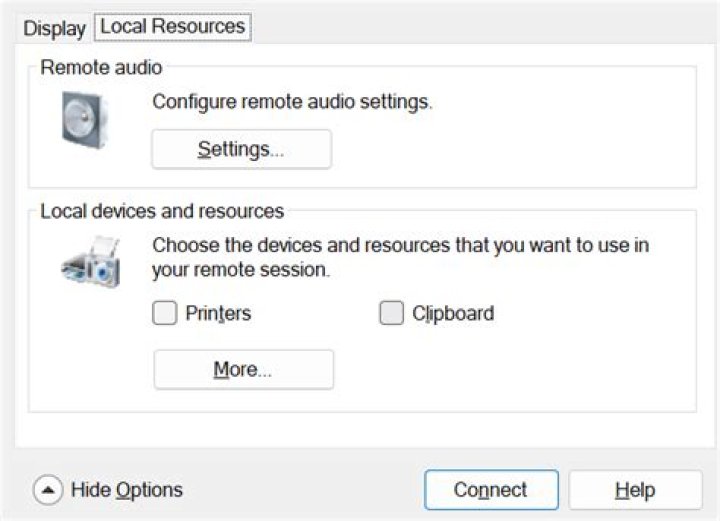Image resolution: width=720 pixels, height=521 pixels.
Task: Click the Hide Options text label
Action: click(x=127, y=490)
